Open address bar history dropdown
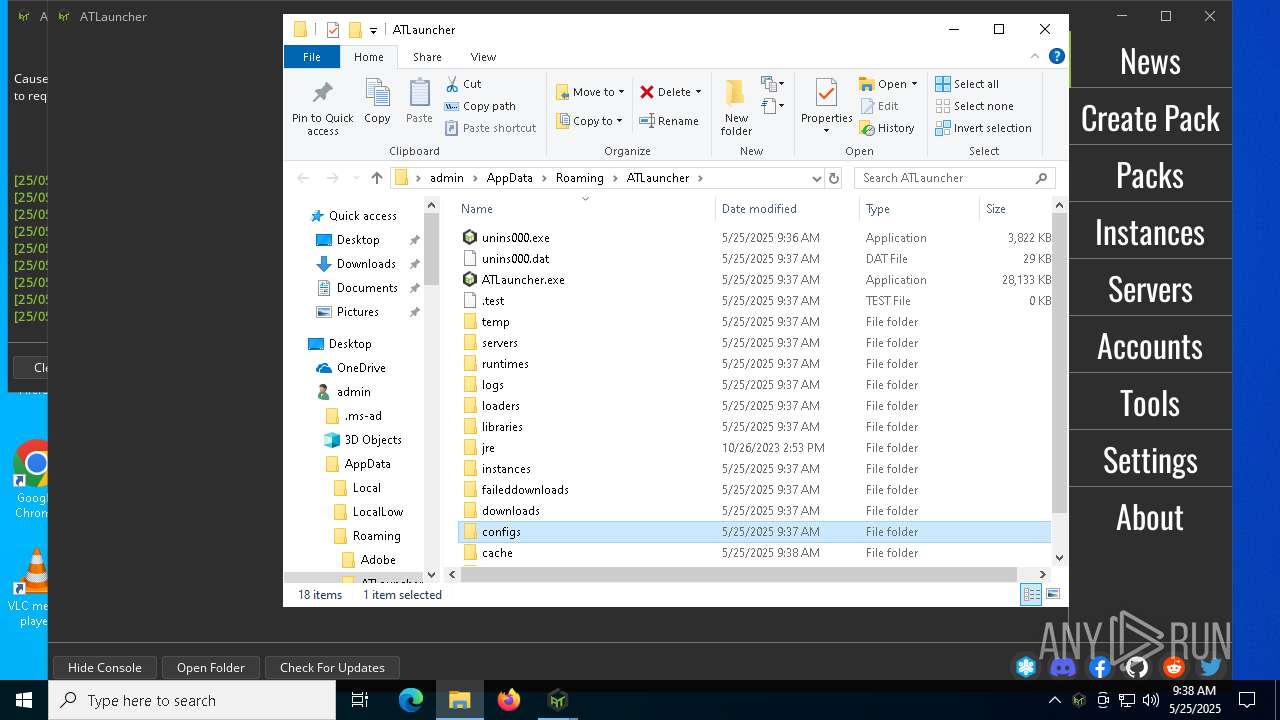1280x720 pixels. (817, 178)
